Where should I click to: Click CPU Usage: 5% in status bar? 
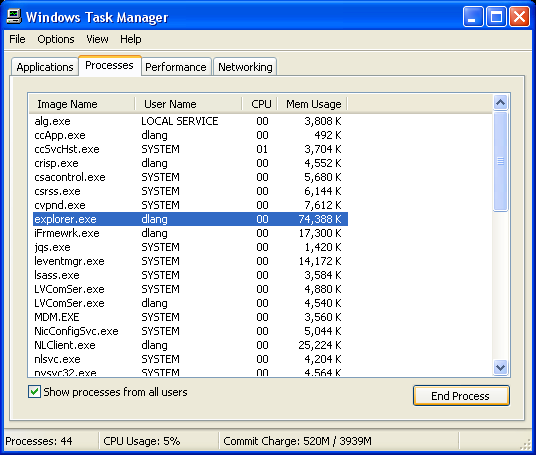tap(142, 441)
